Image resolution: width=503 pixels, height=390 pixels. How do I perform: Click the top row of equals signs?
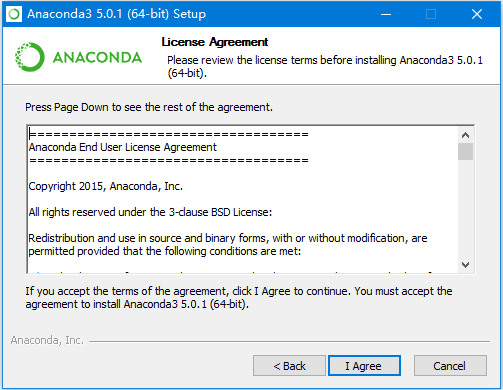169,134
